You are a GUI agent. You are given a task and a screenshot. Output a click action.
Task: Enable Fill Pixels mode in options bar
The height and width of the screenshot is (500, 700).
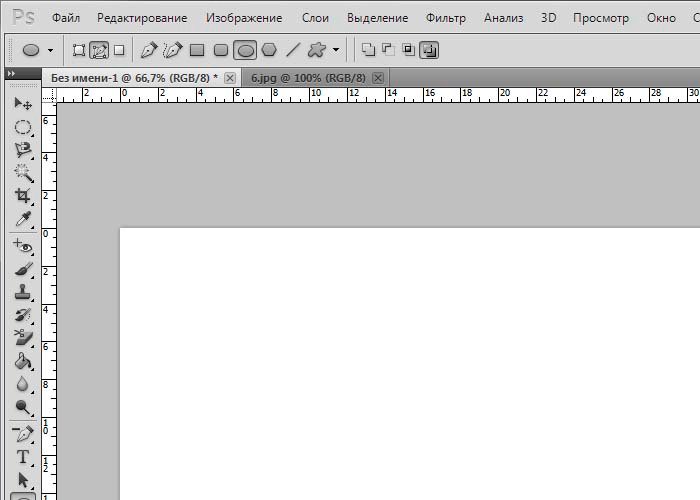point(119,49)
